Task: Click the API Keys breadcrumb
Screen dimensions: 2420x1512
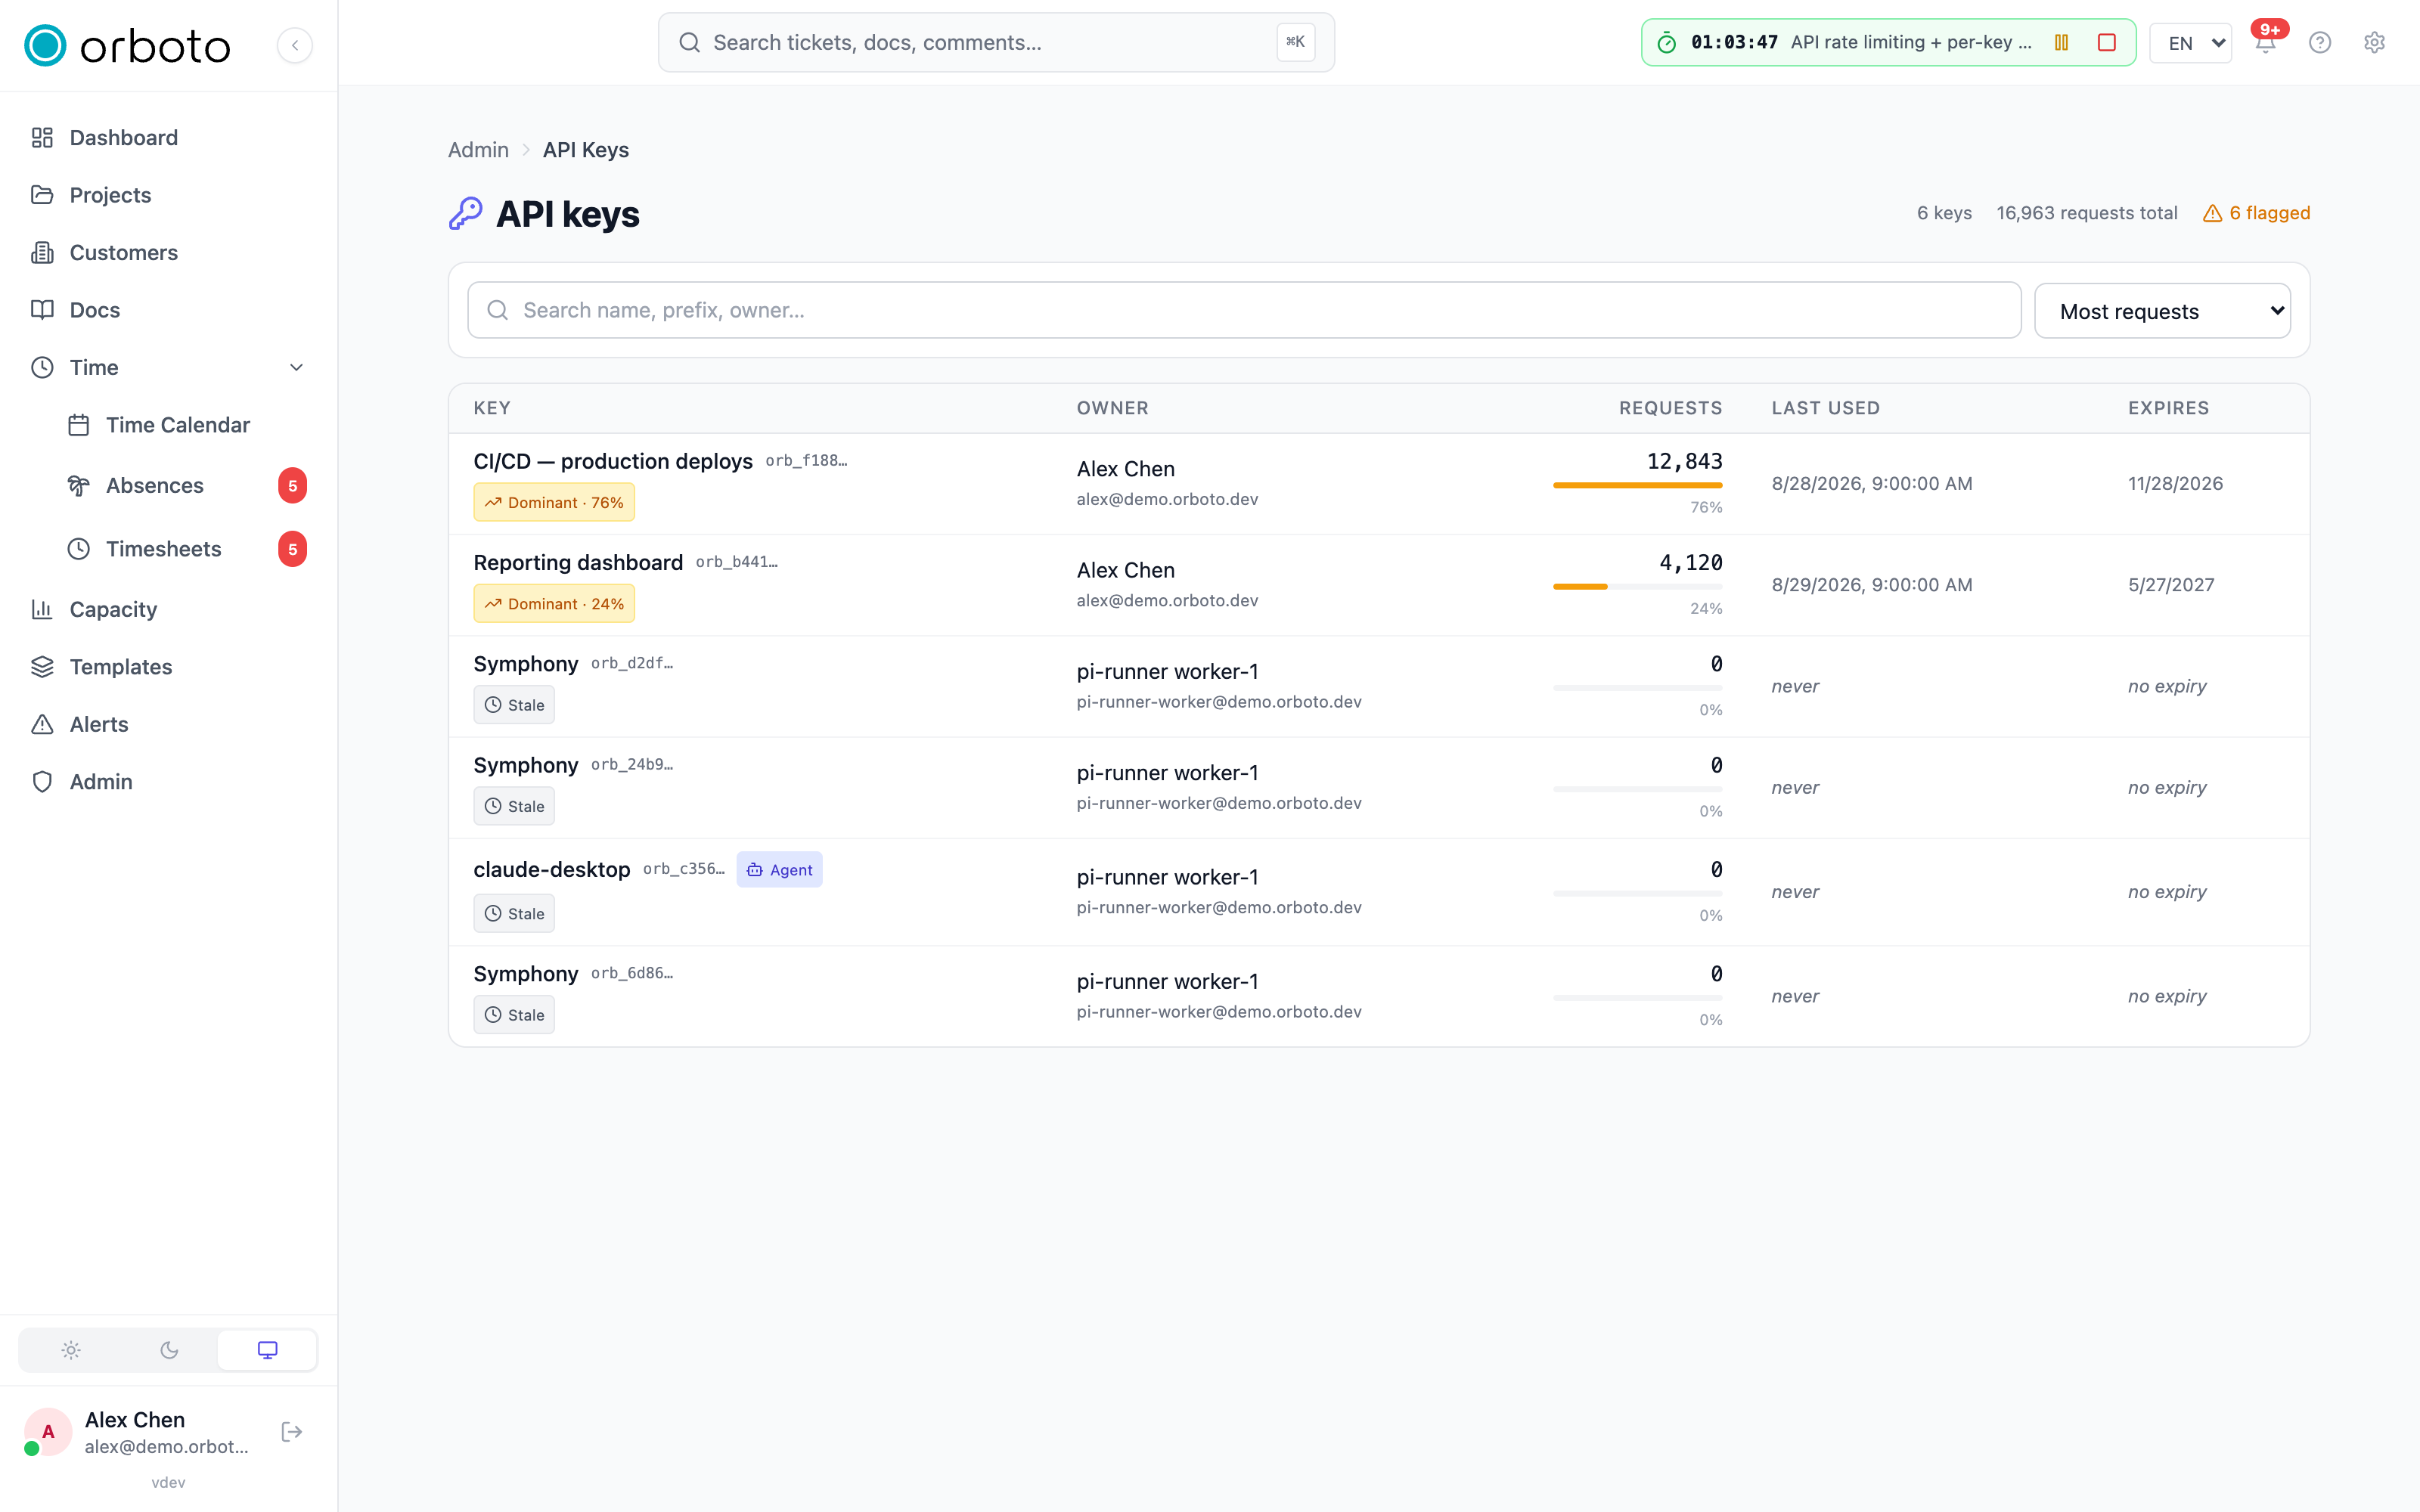Action: (586, 150)
